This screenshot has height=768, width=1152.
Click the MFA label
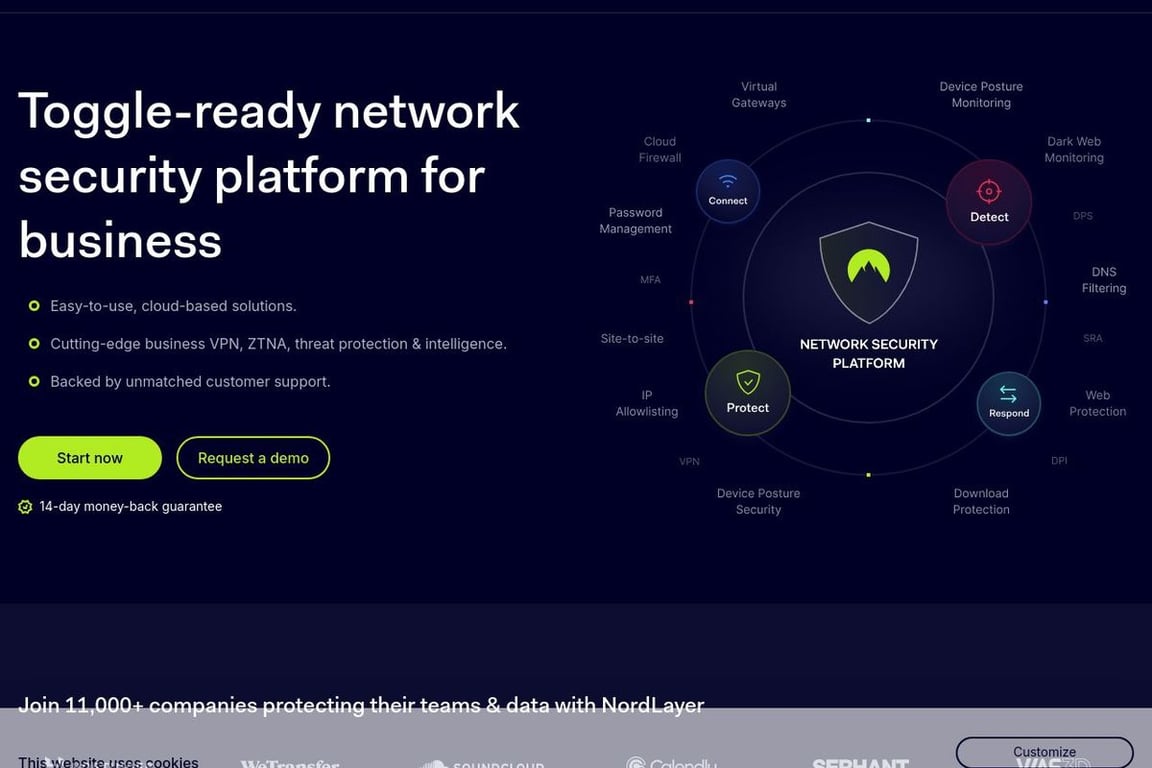pos(650,280)
